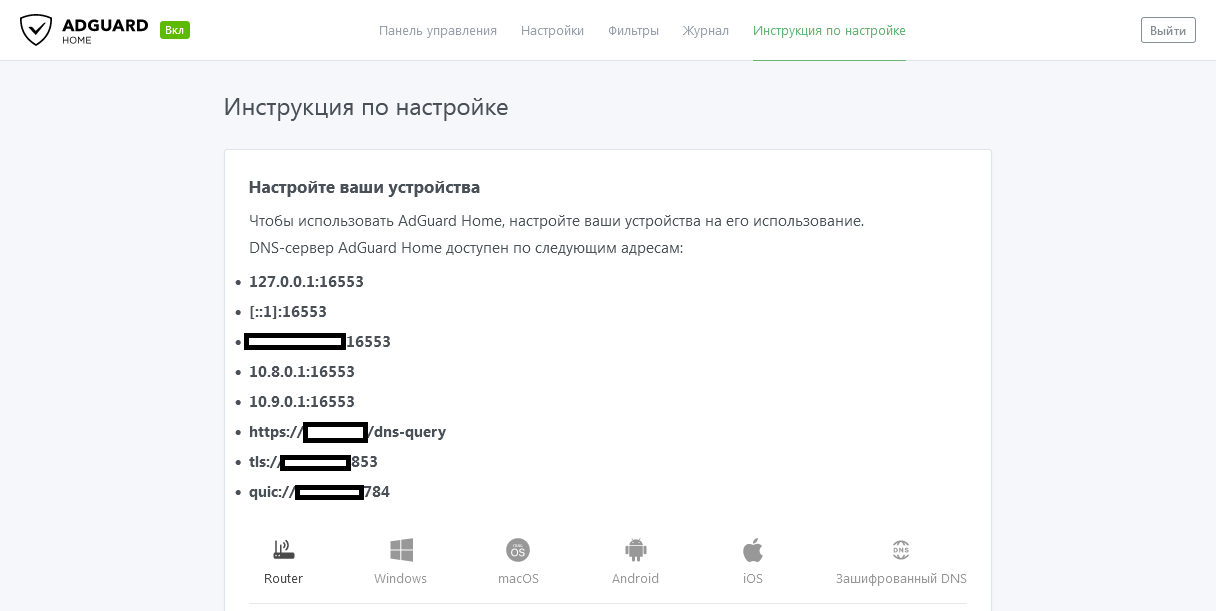
Task: Select the Windows icon
Action: pyautogui.click(x=400, y=550)
